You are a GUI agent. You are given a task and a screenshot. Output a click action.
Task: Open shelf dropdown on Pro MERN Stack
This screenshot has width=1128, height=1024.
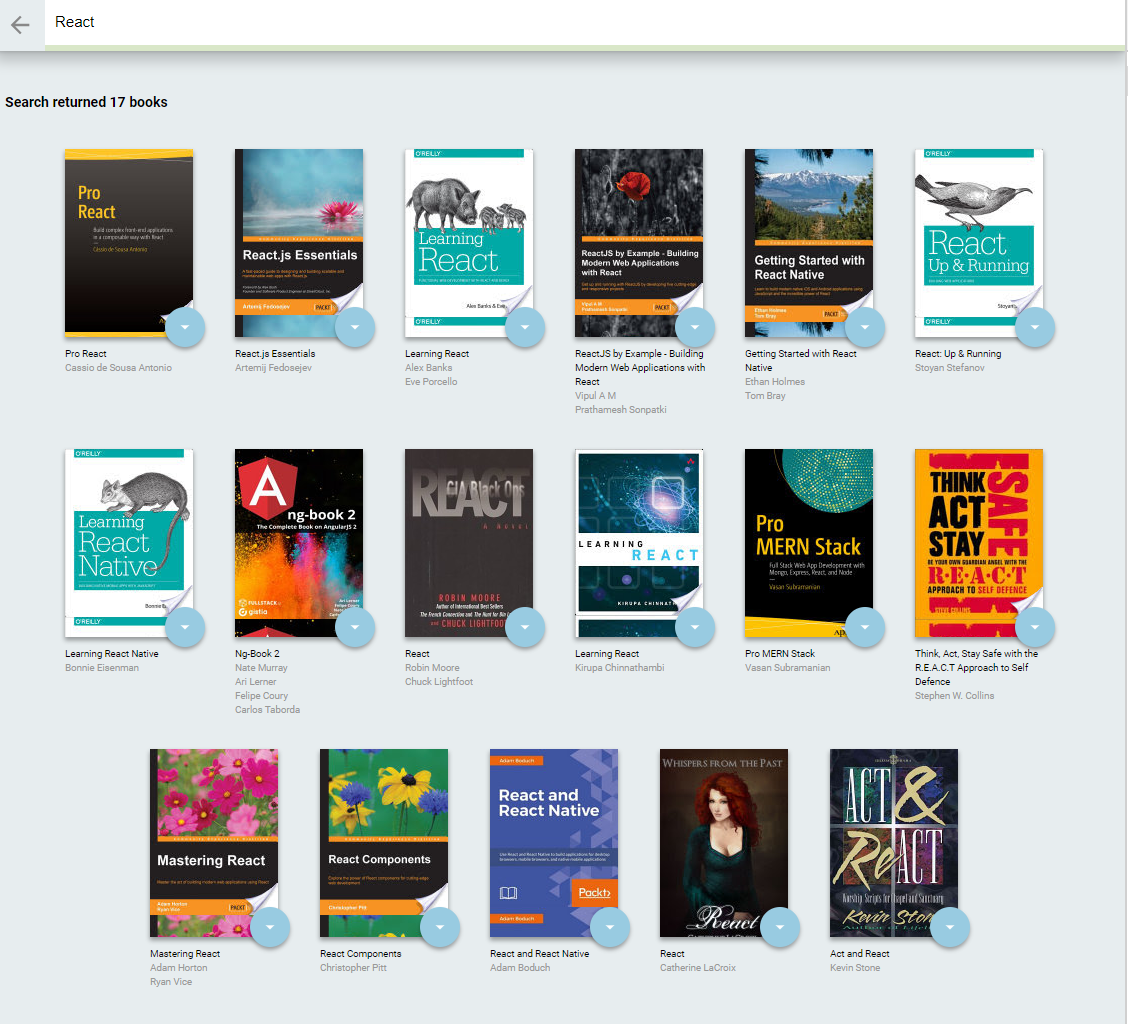point(865,627)
